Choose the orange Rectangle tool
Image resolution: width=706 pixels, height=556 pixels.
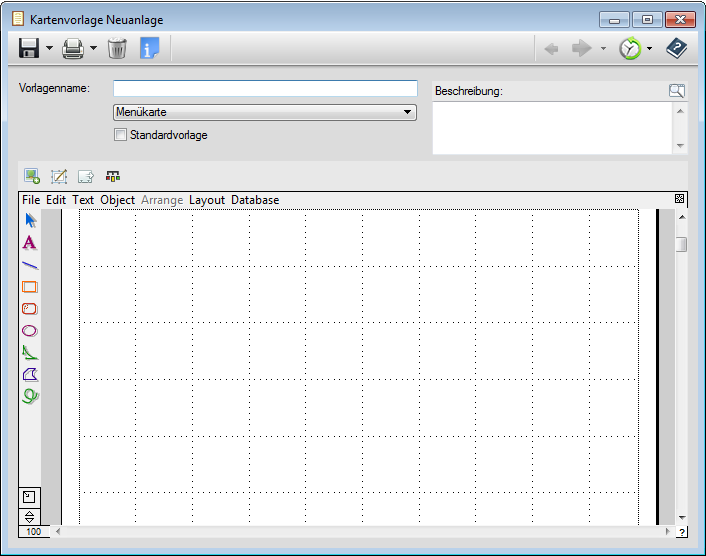pyautogui.click(x=30, y=287)
